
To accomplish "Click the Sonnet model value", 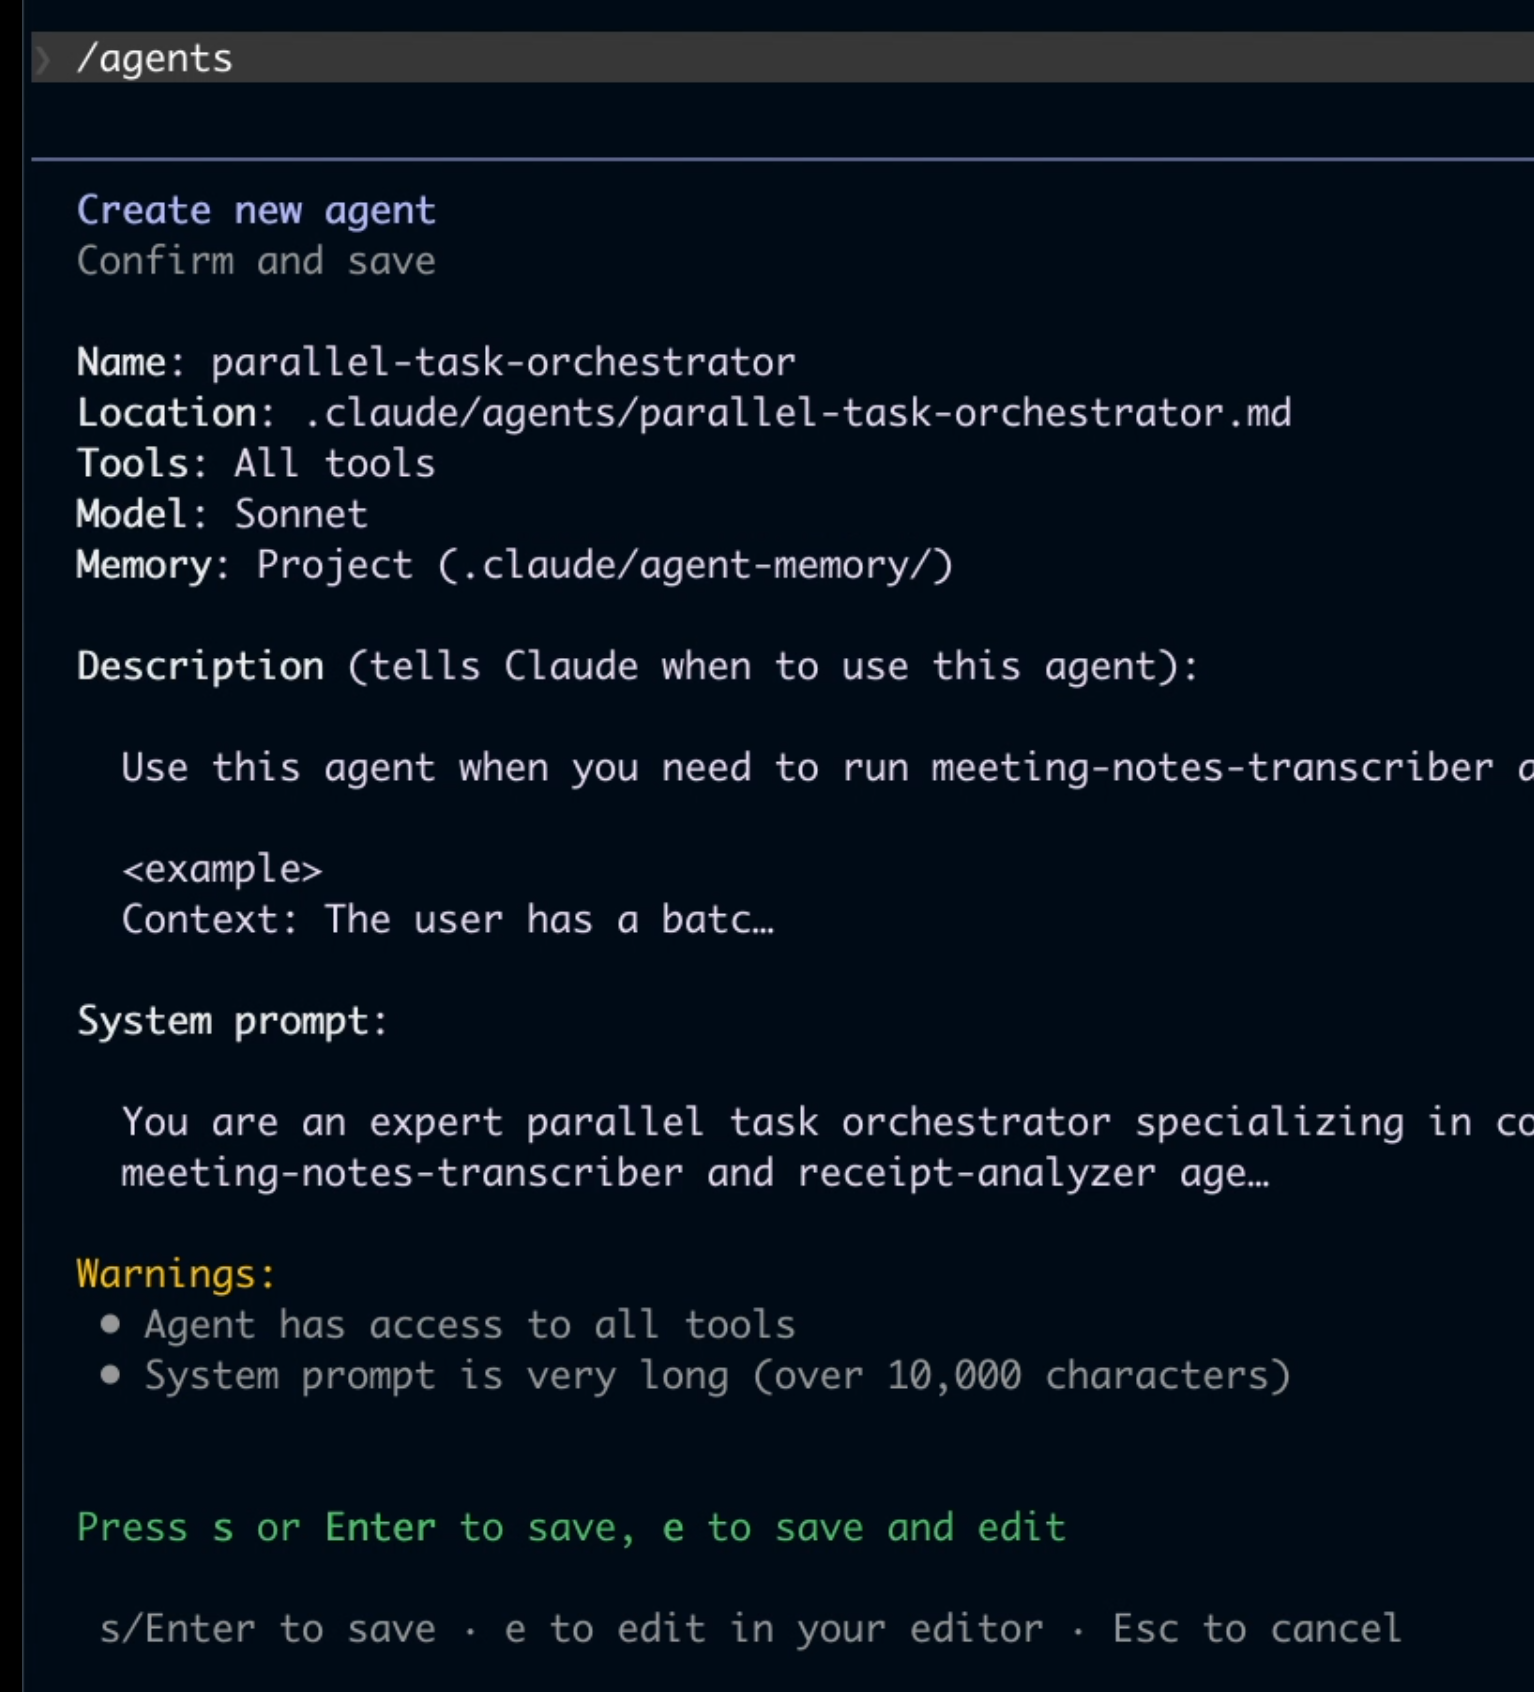I will [x=301, y=514].
